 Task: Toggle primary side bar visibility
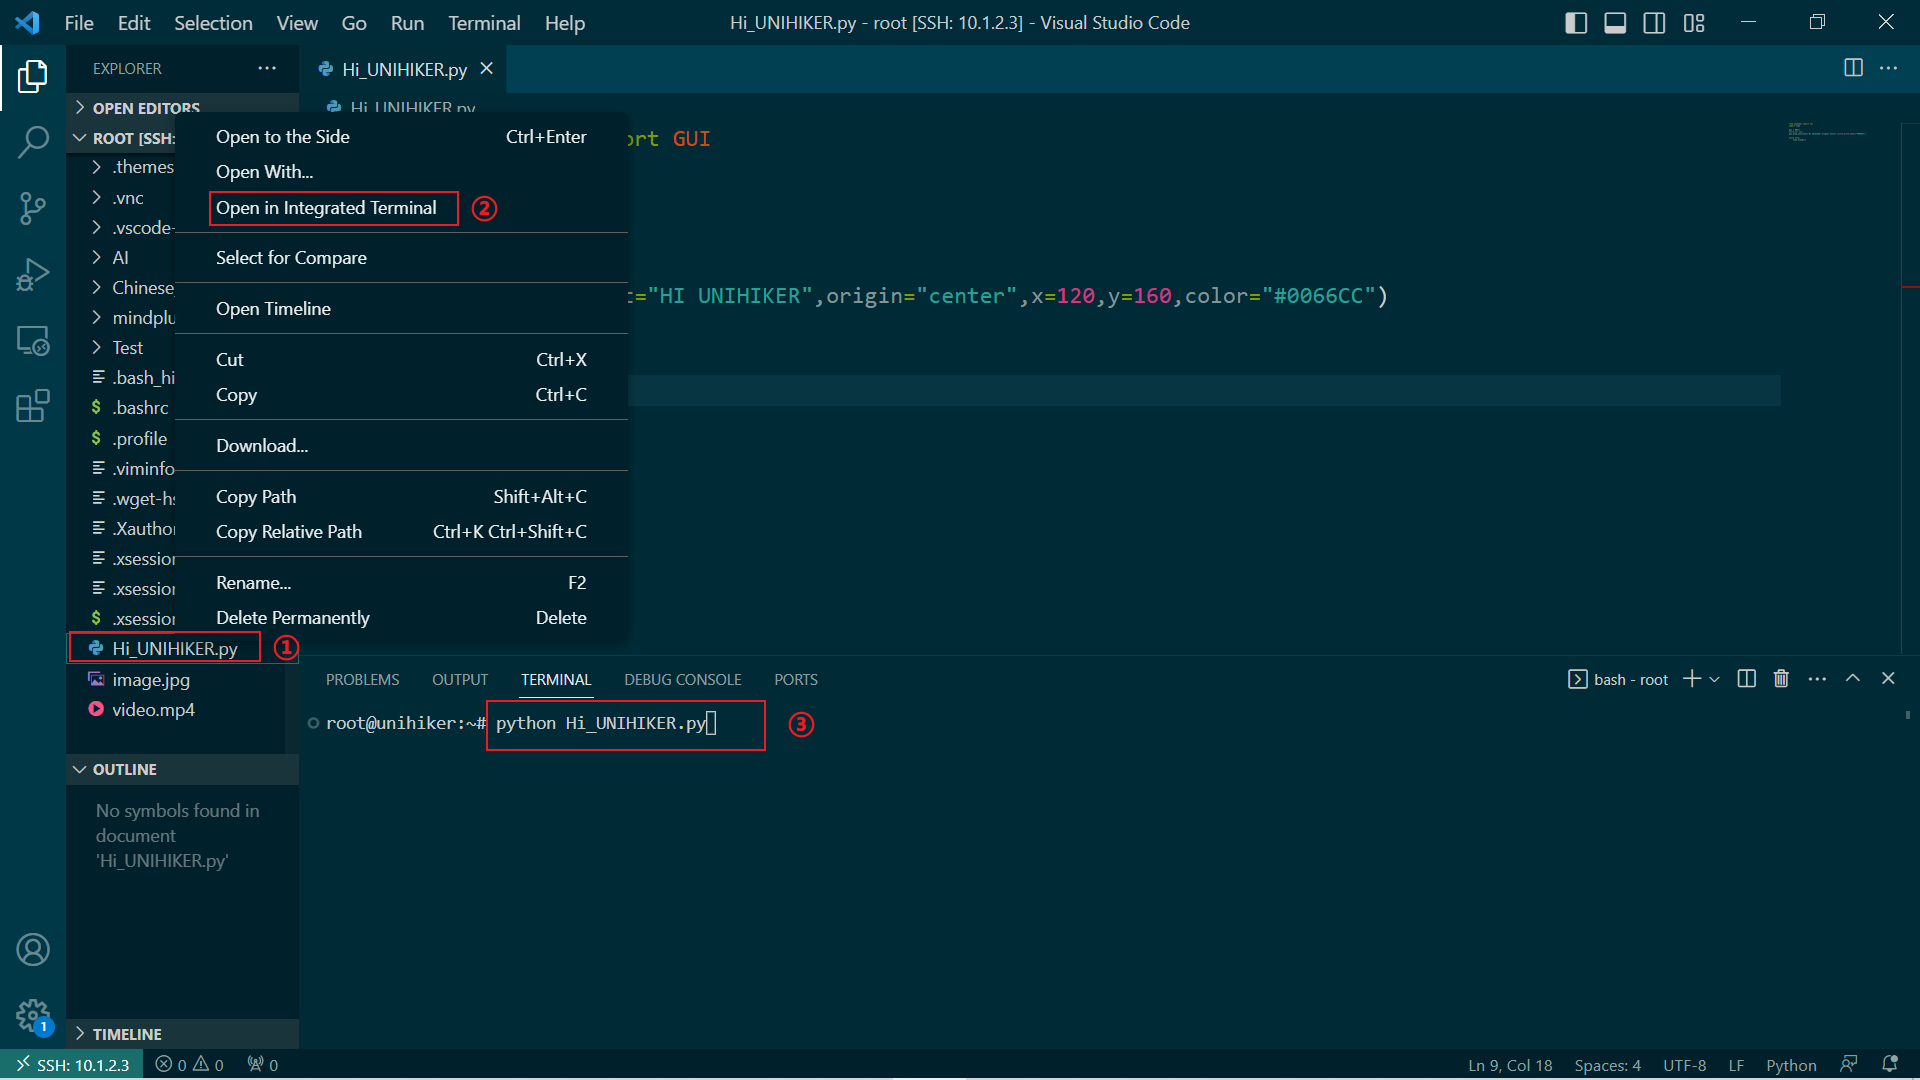coord(1576,23)
